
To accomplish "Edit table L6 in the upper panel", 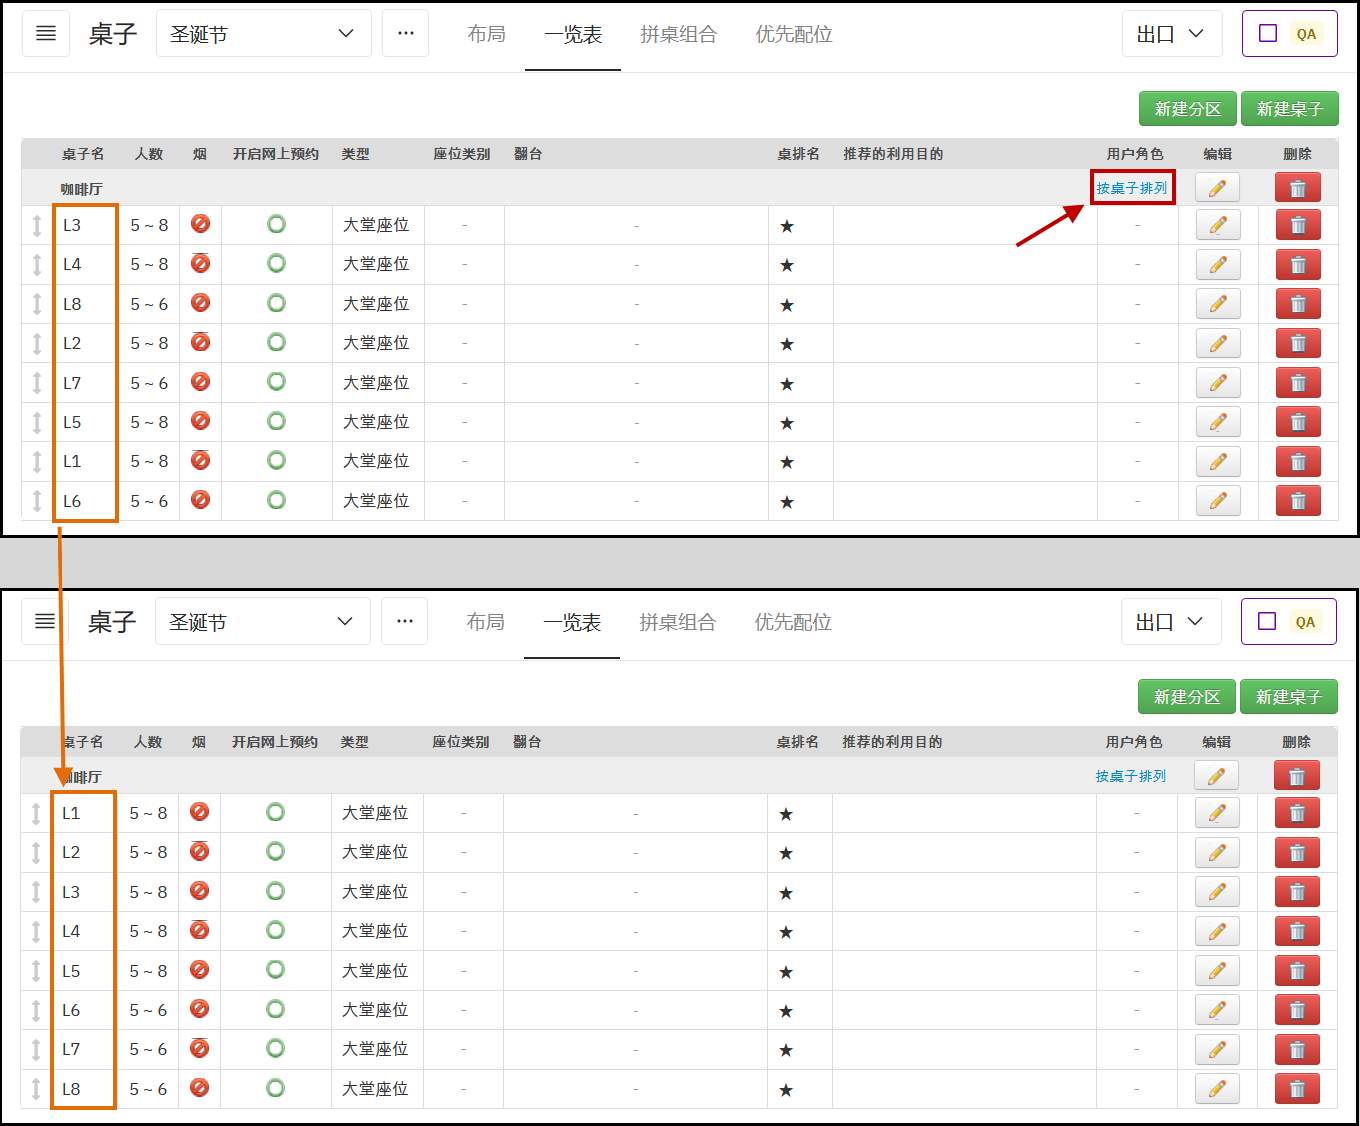I will [x=1218, y=501].
